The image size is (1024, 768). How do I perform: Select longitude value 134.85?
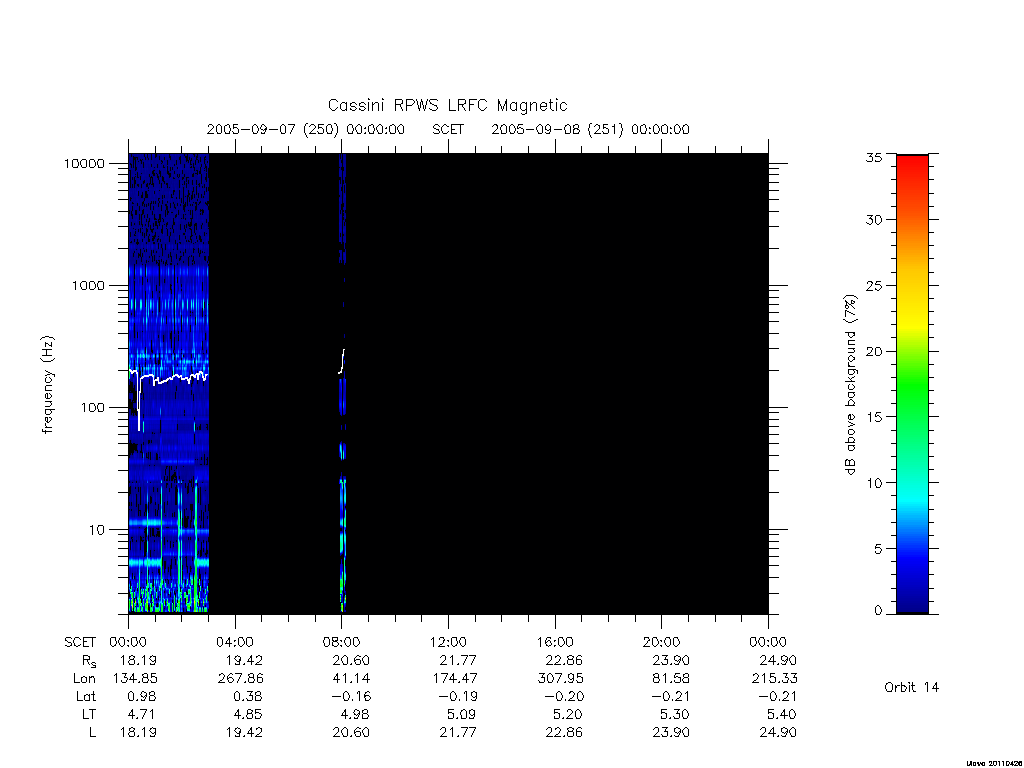click(135, 679)
